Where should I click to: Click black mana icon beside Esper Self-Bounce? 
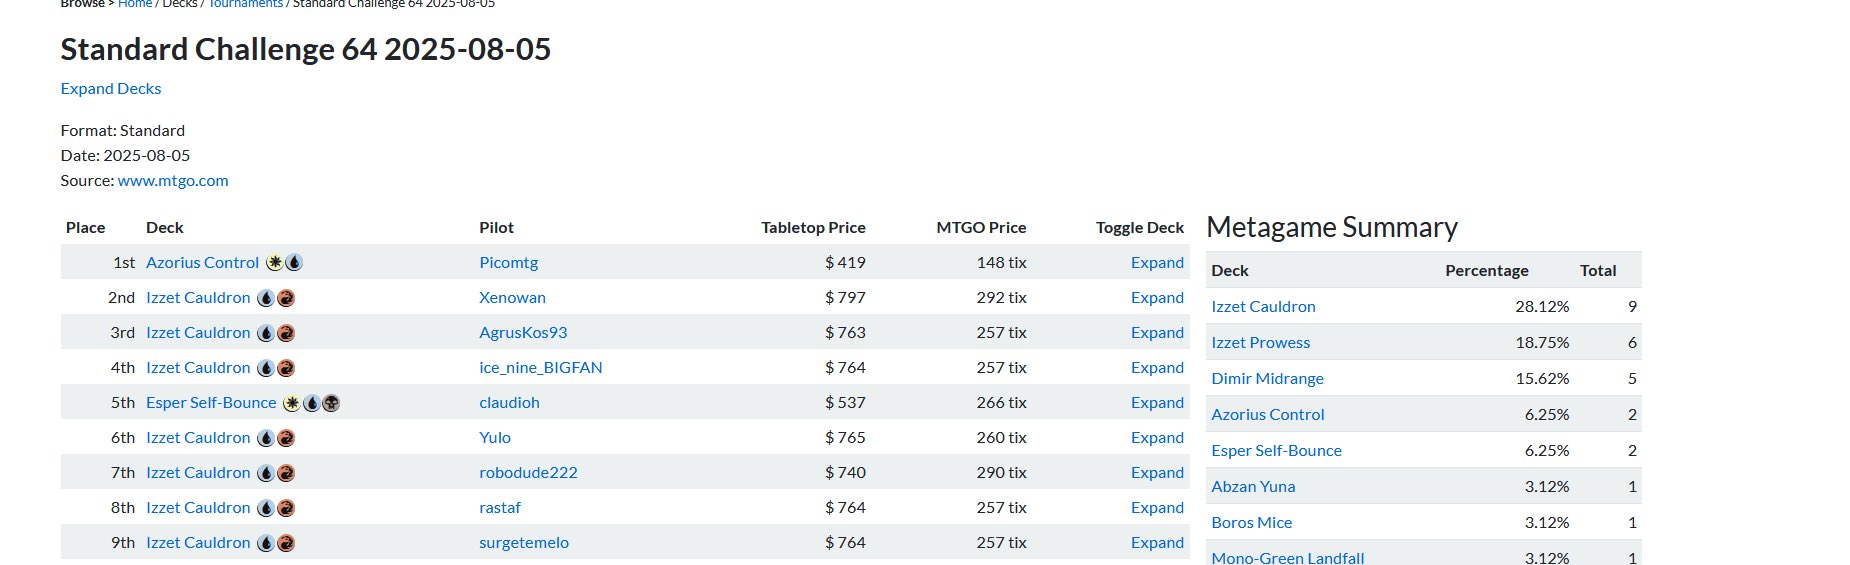[331, 403]
